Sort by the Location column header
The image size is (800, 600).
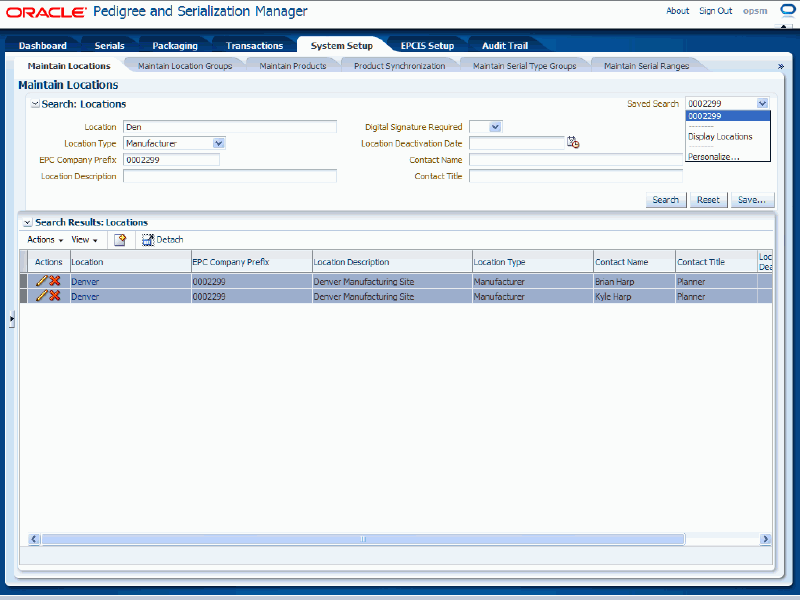(x=130, y=262)
